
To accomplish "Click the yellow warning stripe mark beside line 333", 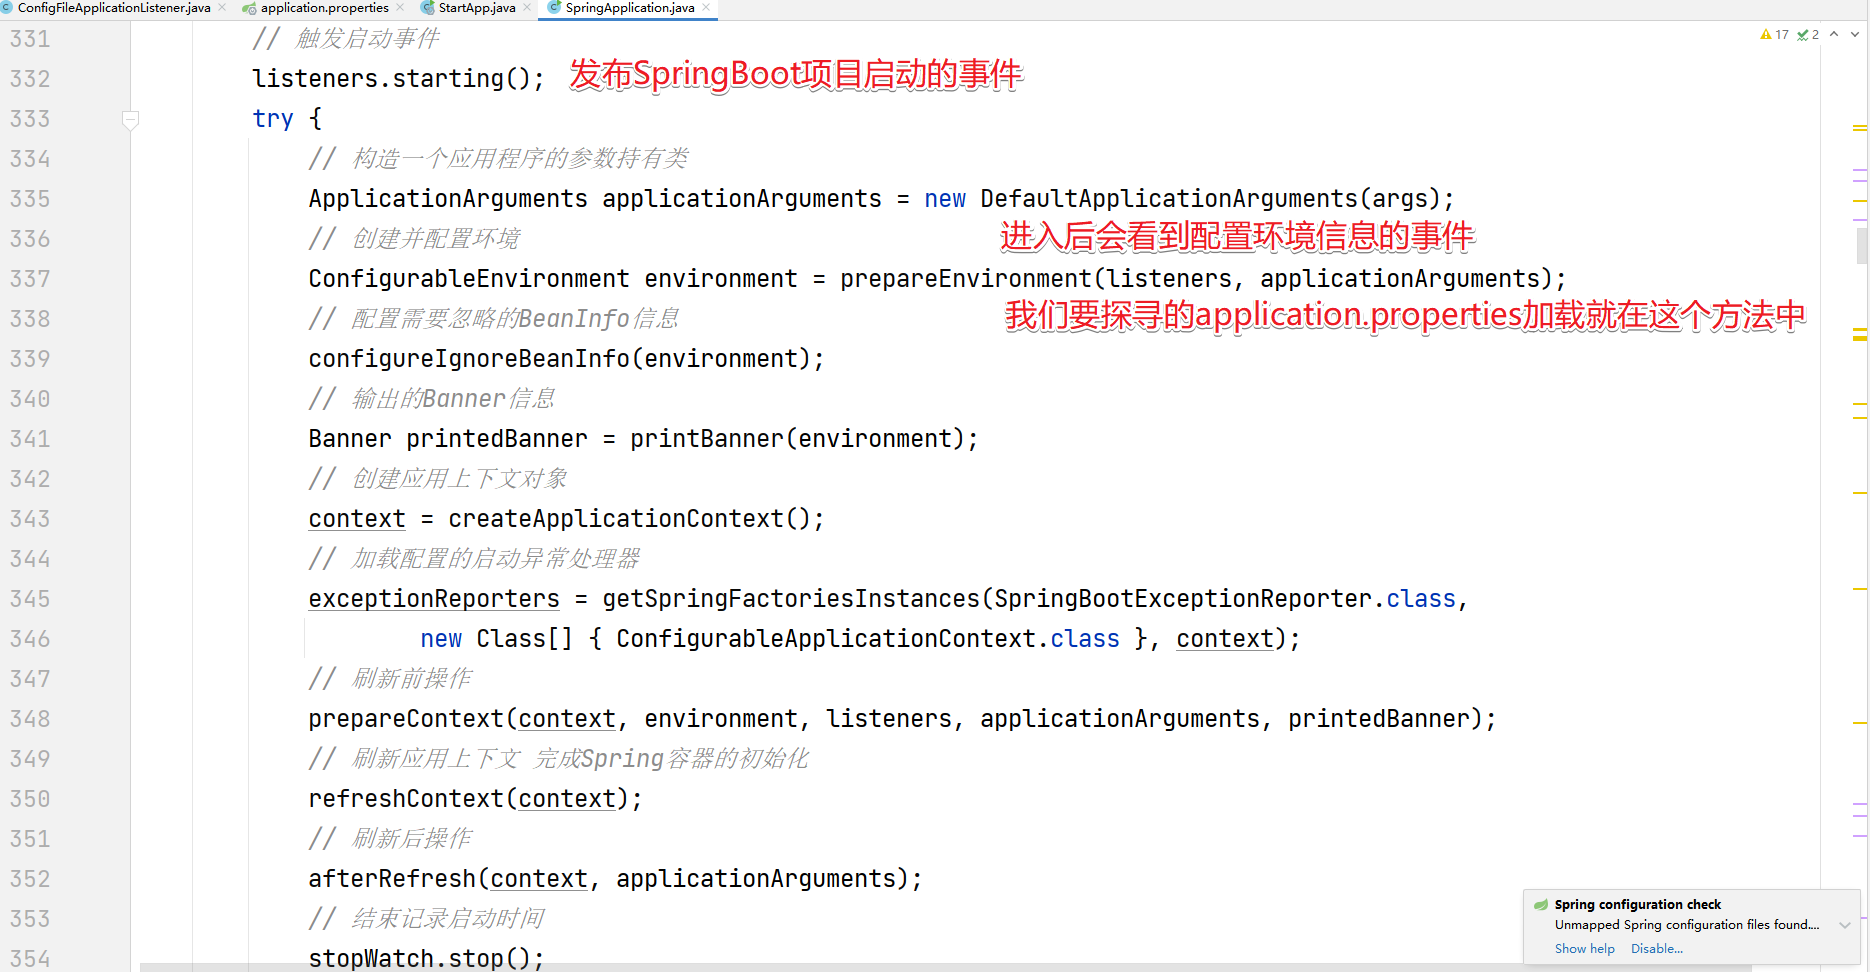I will [1860, 129].
